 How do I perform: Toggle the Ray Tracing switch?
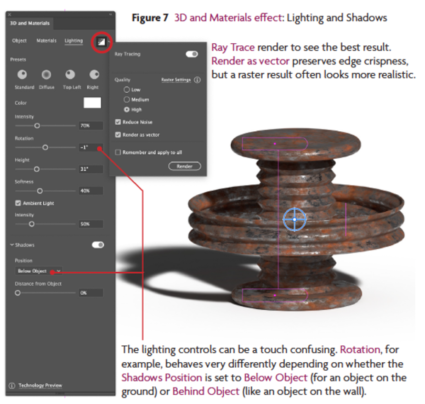pyautogui.click(x=192, y=54)
